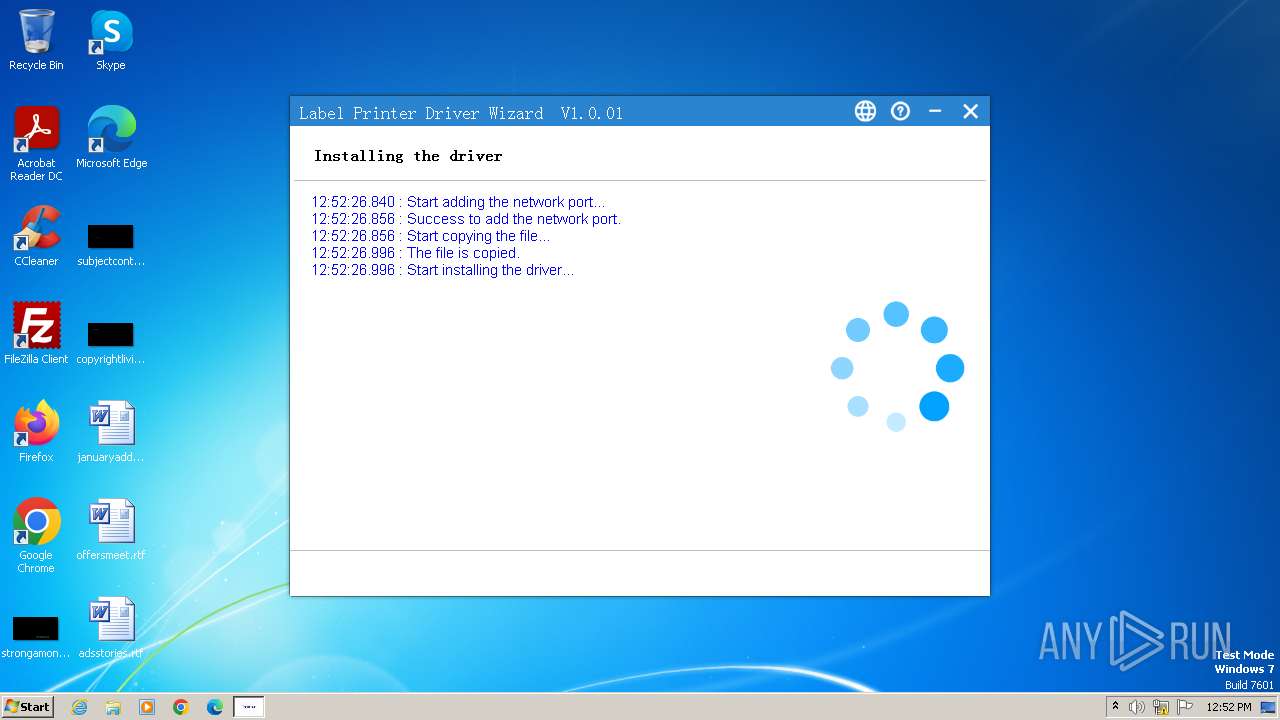Click 'Success to add the network port.' line
Image resolution: width=1280 pixels, height=720 pixels.
[x=466, y=219]
